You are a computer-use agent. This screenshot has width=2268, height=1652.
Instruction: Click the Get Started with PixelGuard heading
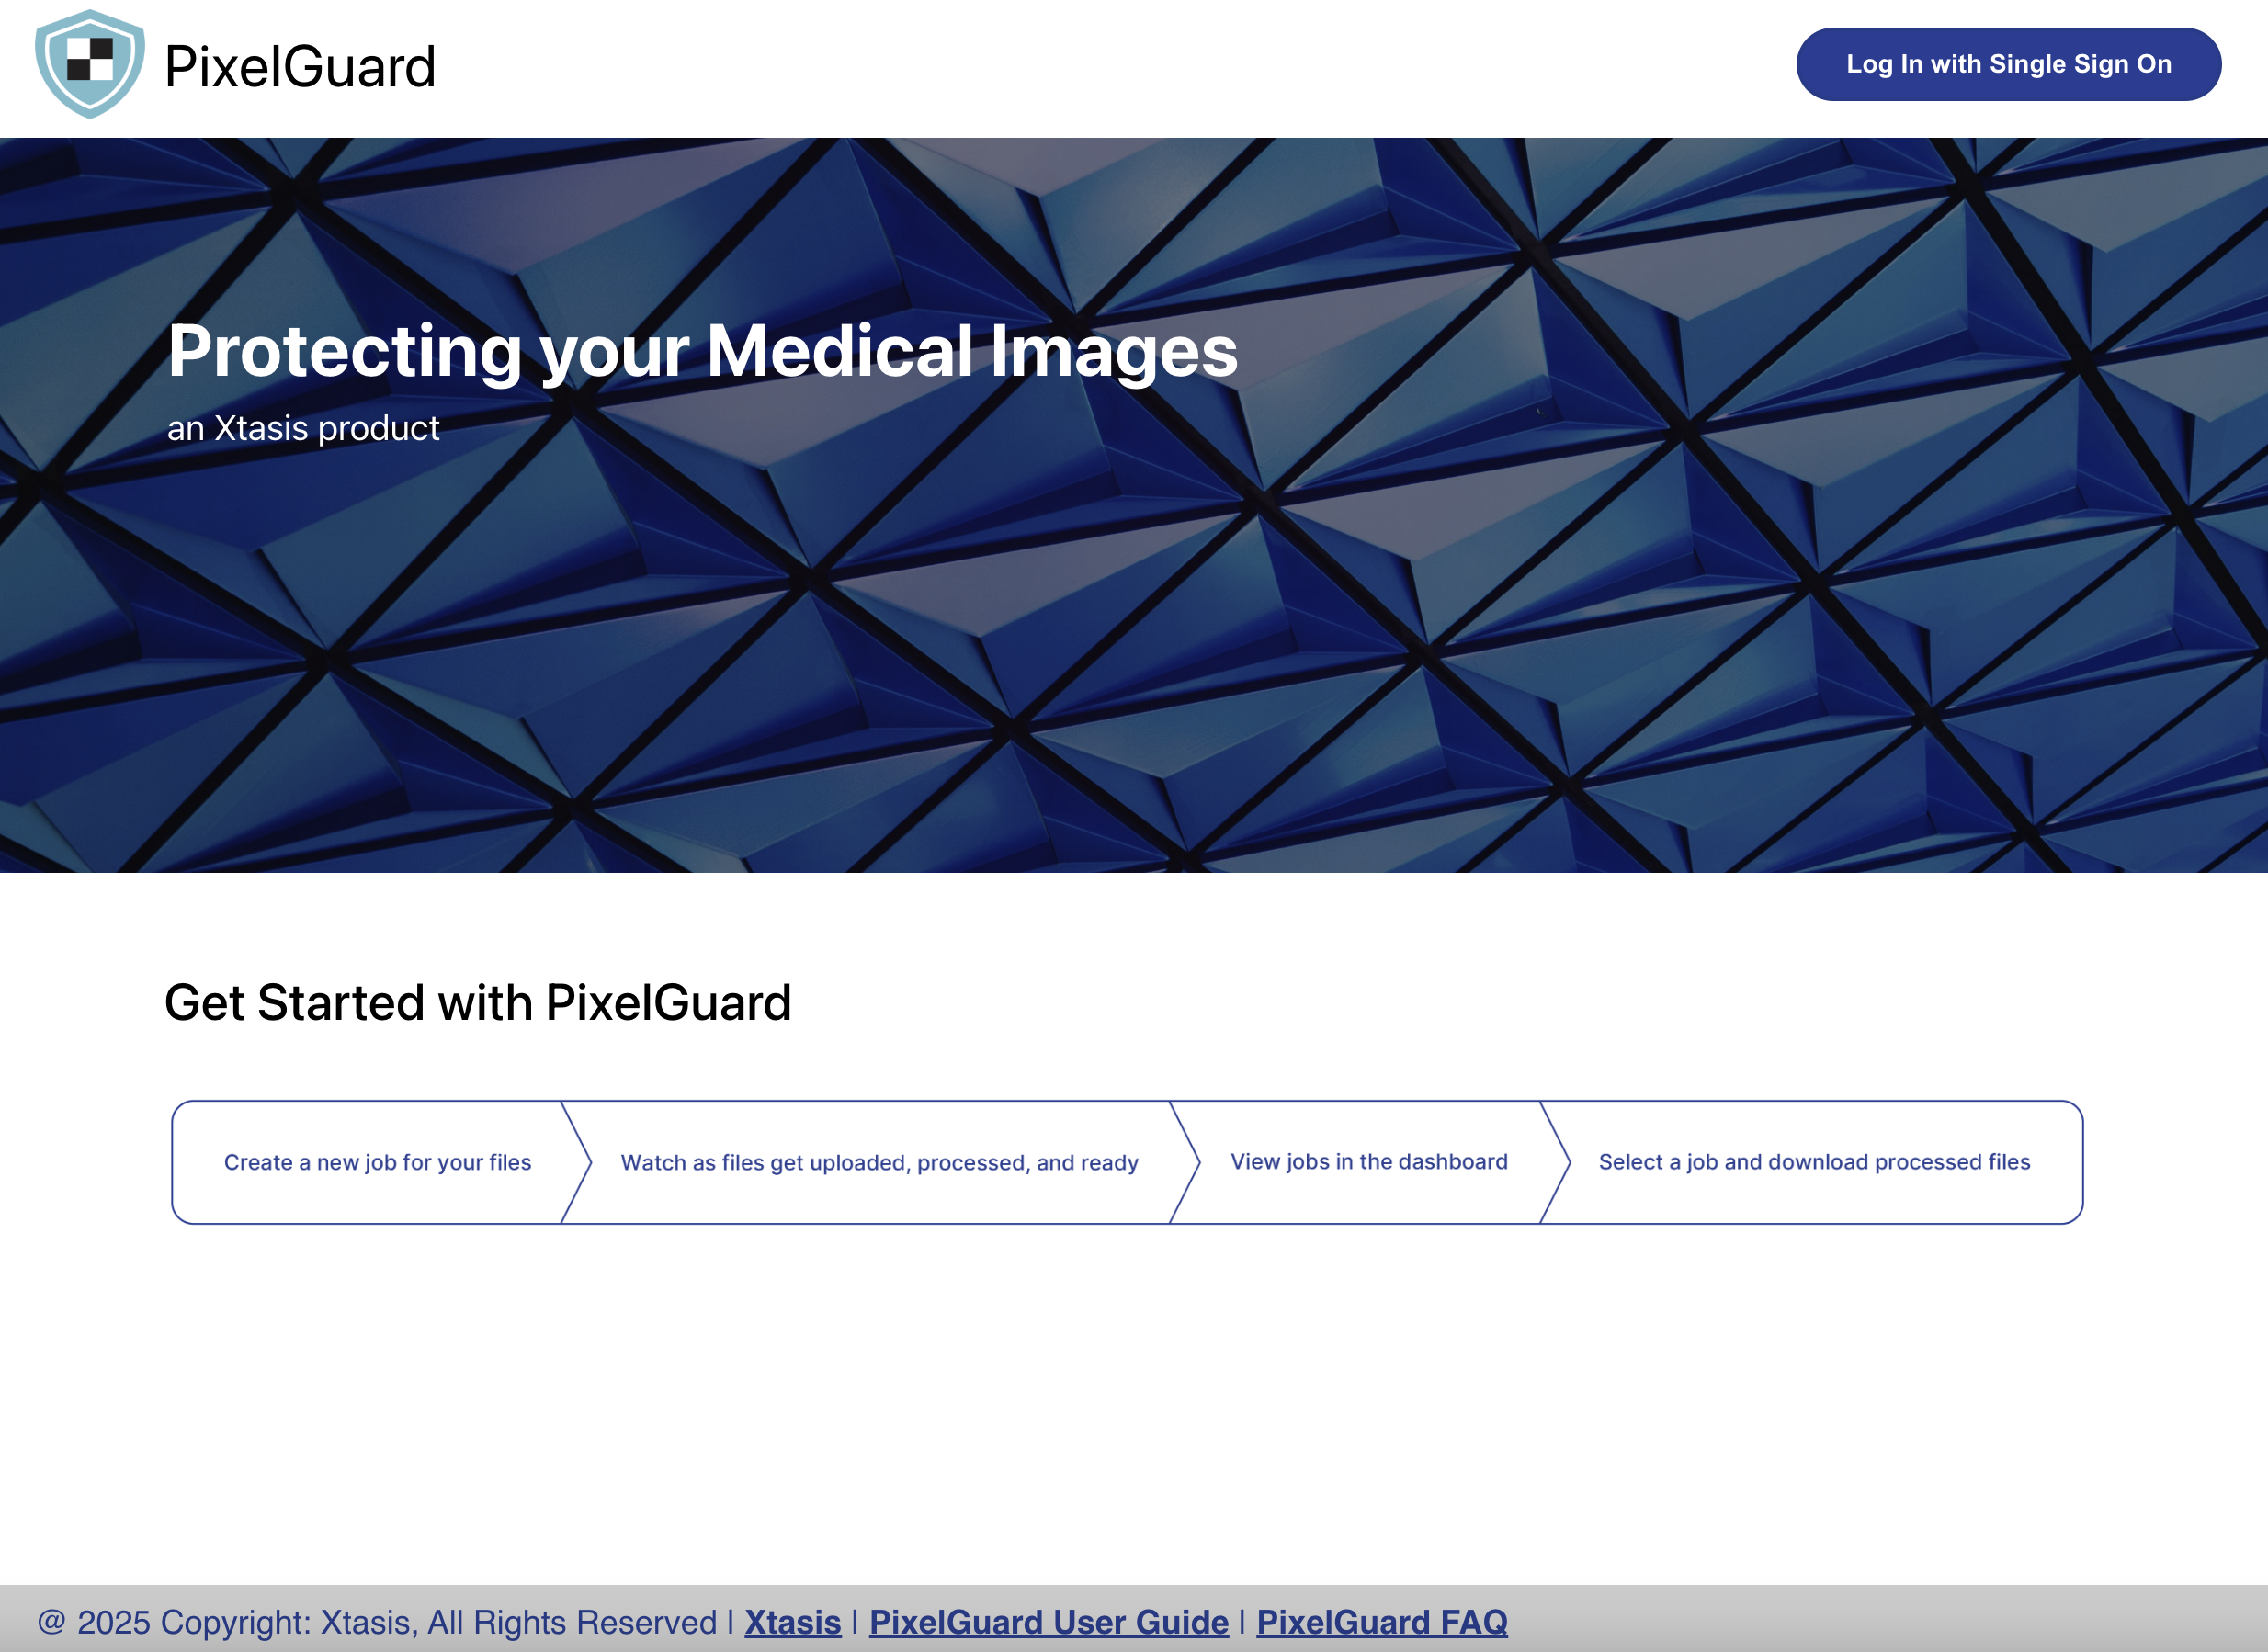click(x=477, y=1002)
